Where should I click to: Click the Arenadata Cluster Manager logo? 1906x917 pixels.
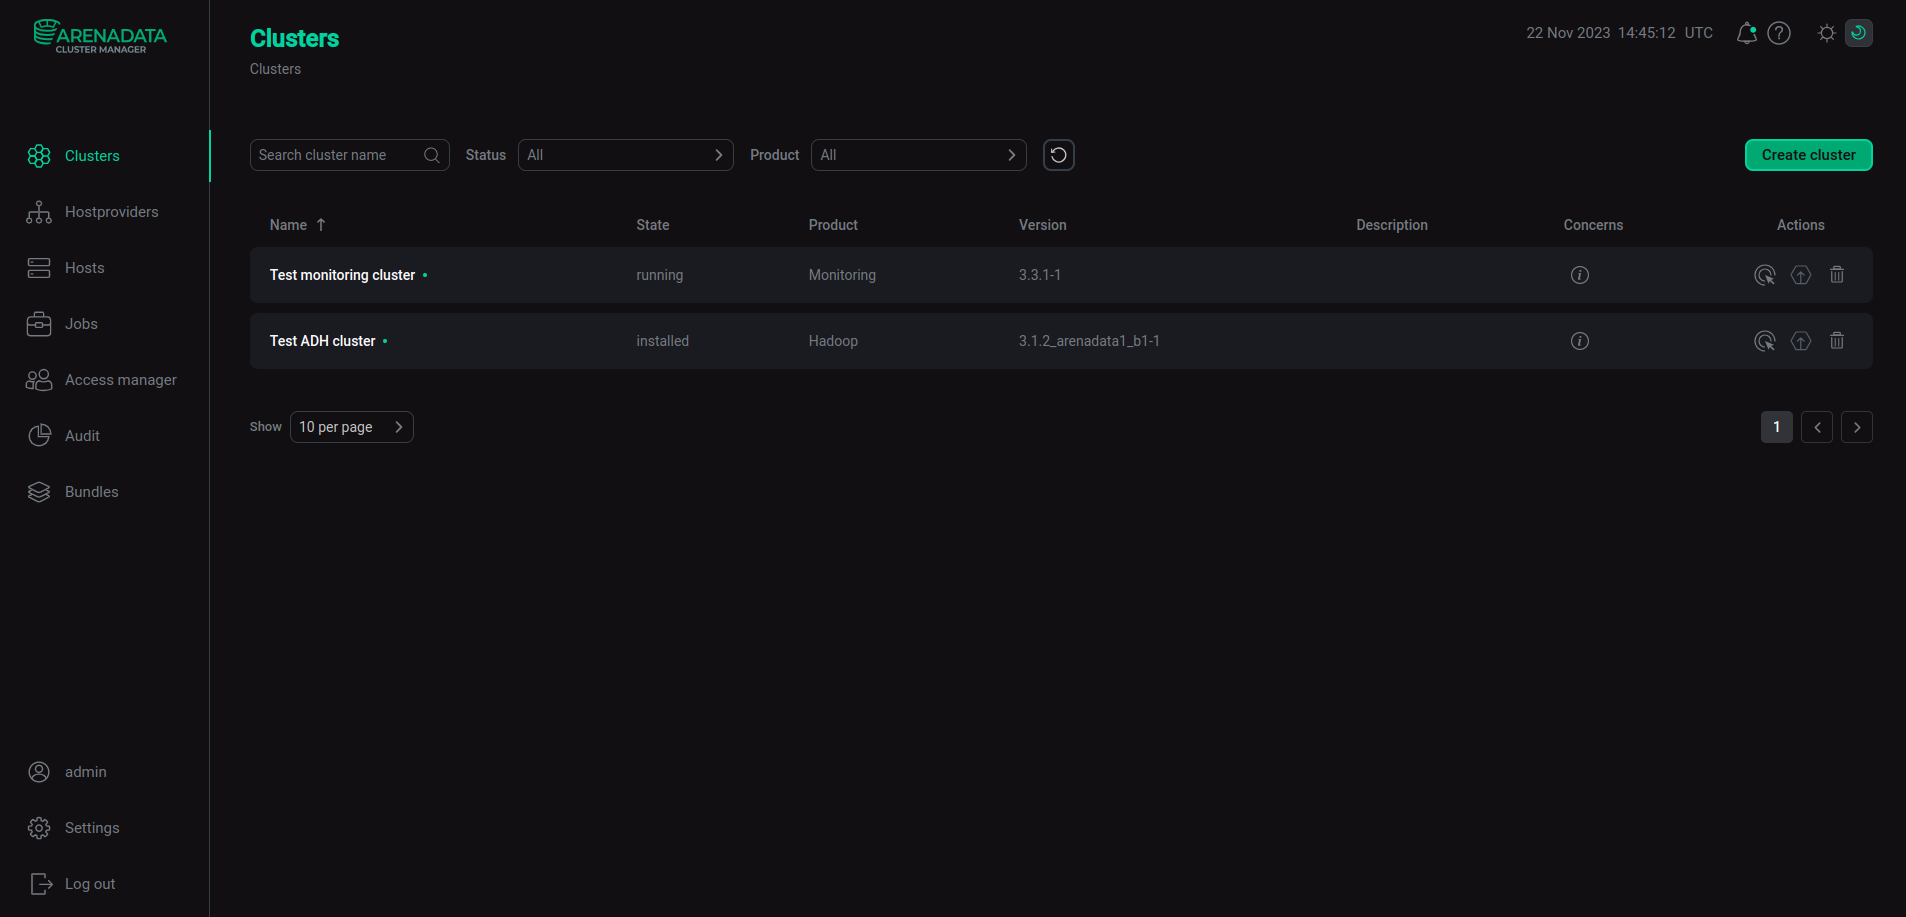[100, 37]
